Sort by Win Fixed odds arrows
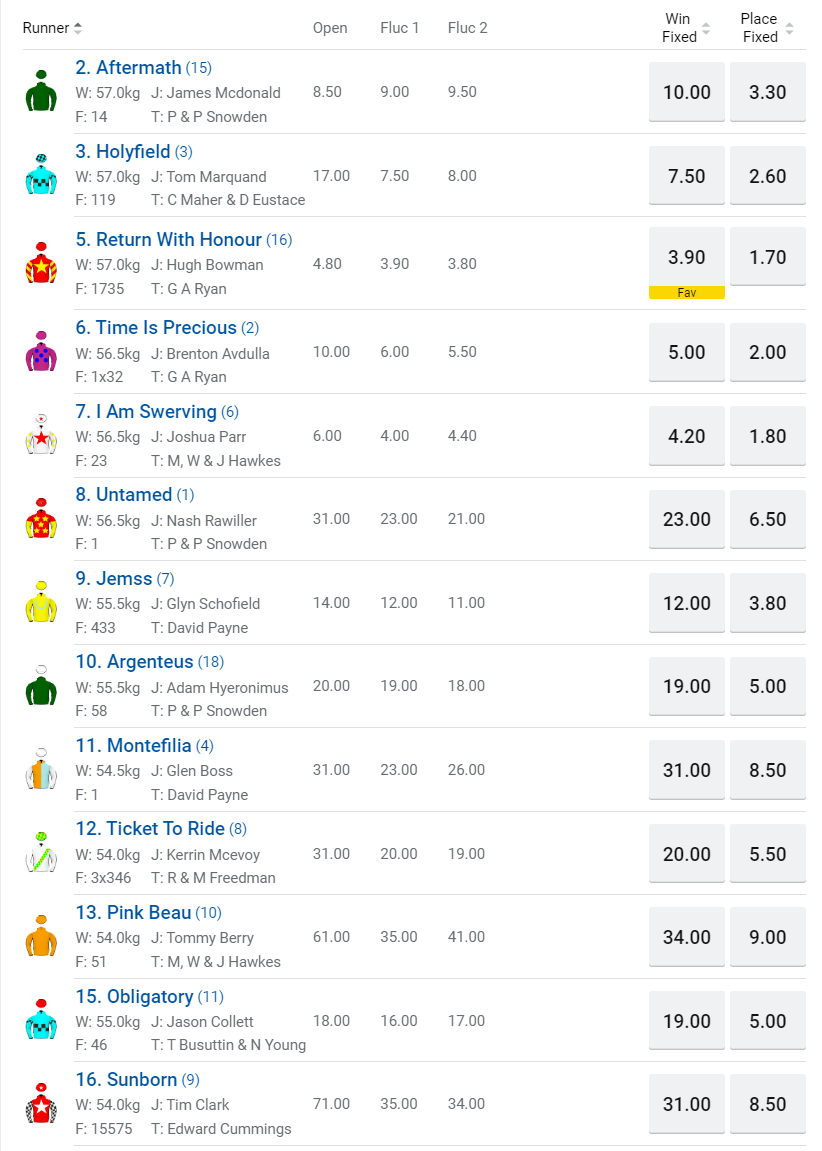This screenshot has width=822, height=1151. tap(706, 28)
